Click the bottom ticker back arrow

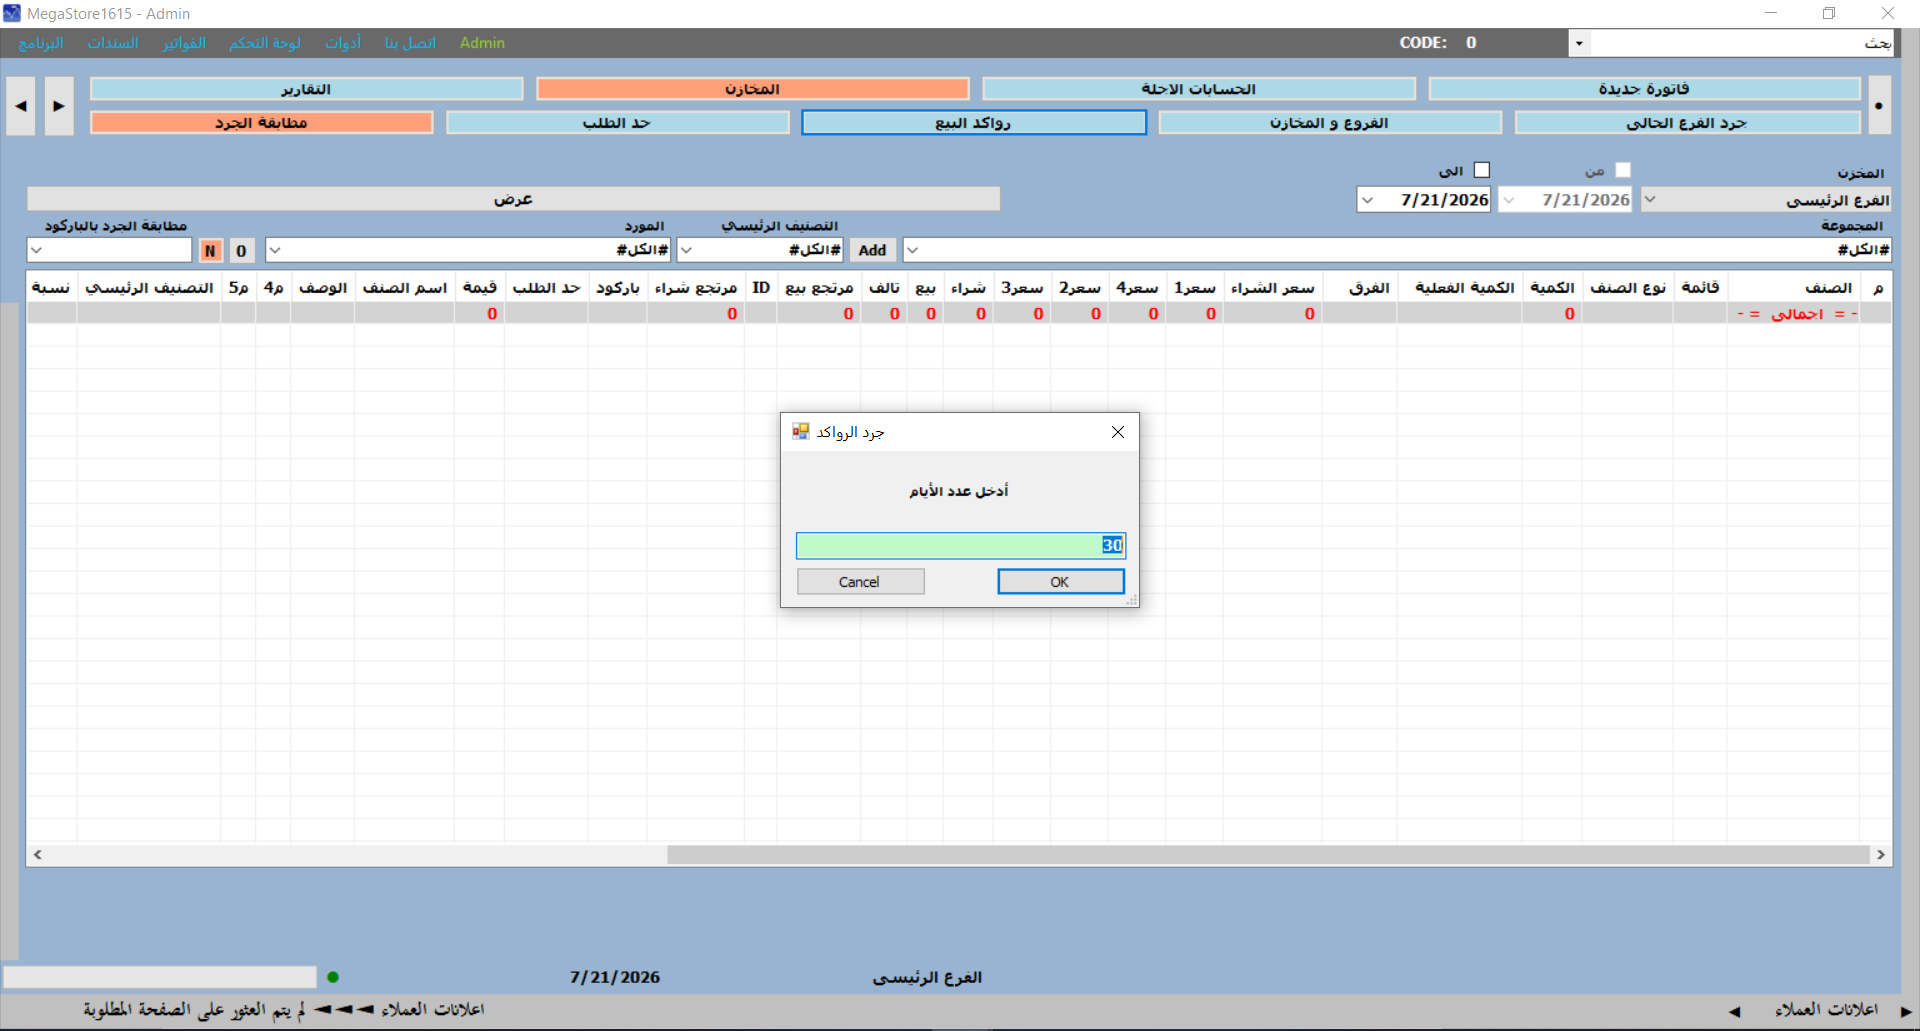coord(1734,1011)
